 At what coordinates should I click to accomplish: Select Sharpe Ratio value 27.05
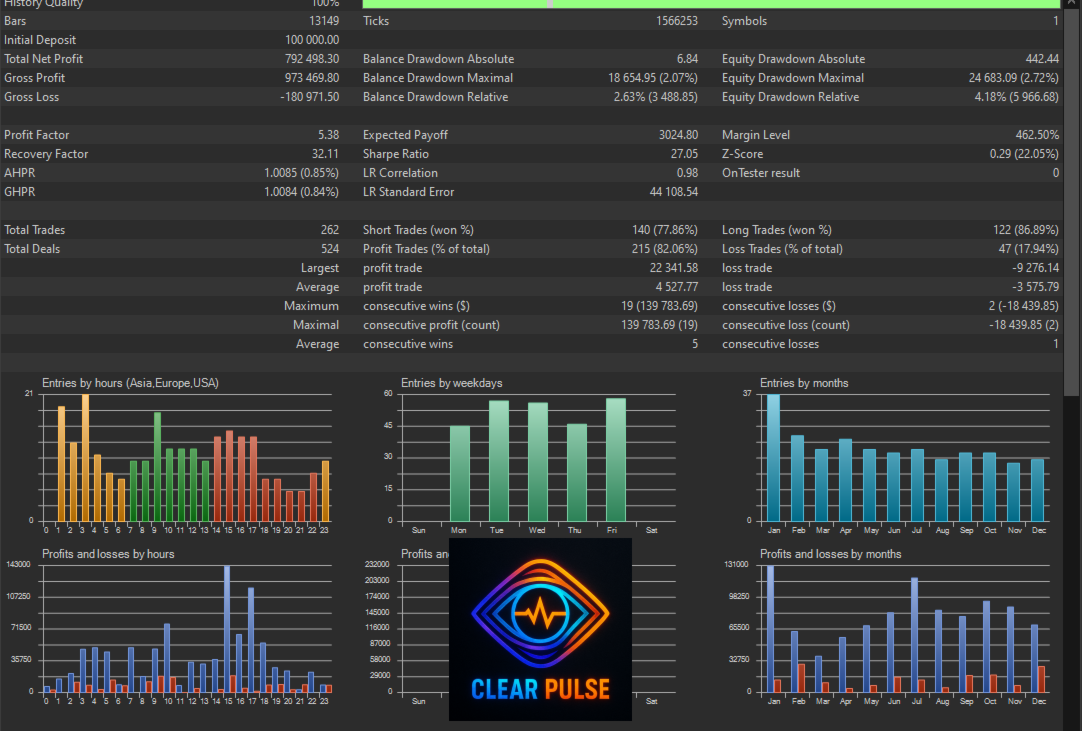point(684,154)
